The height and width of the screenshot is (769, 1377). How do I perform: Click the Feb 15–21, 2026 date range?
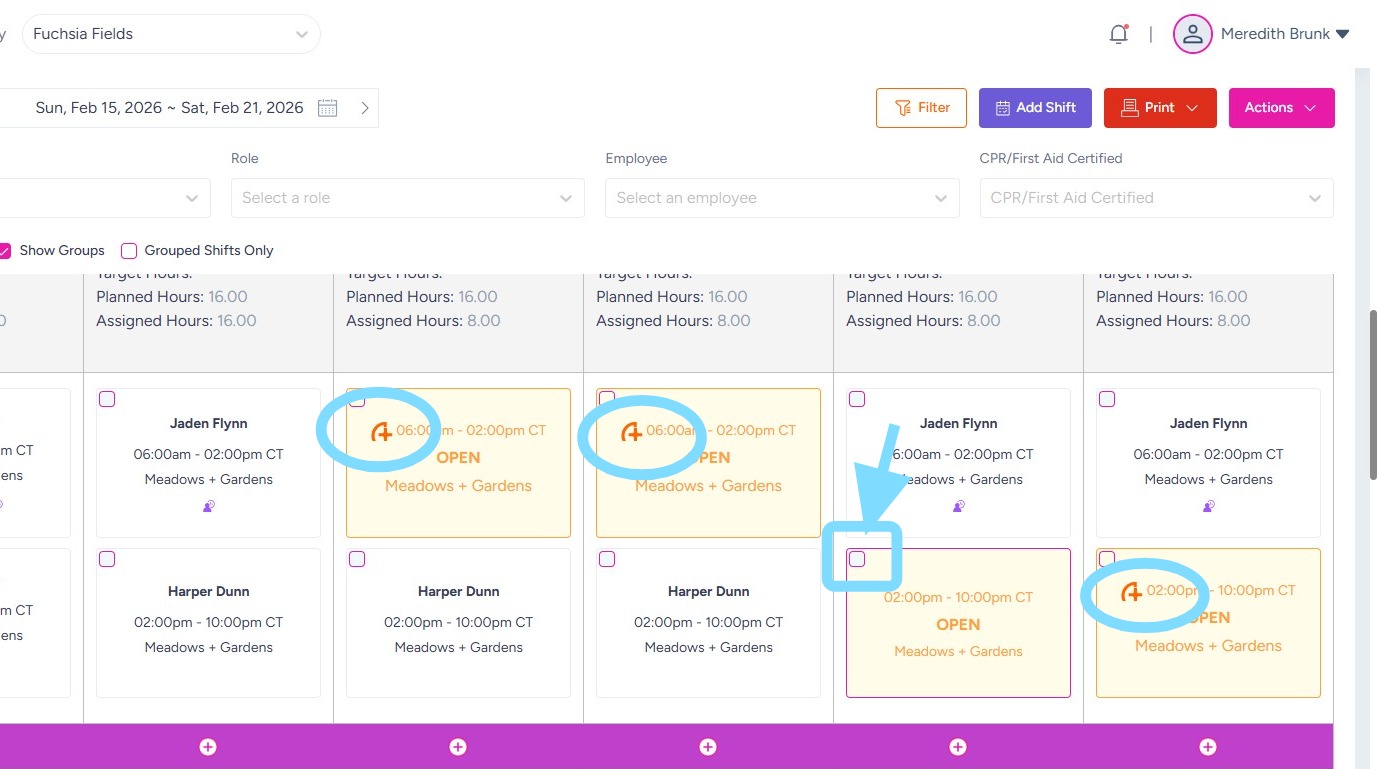pyautogui.click(x=169, y=108)
